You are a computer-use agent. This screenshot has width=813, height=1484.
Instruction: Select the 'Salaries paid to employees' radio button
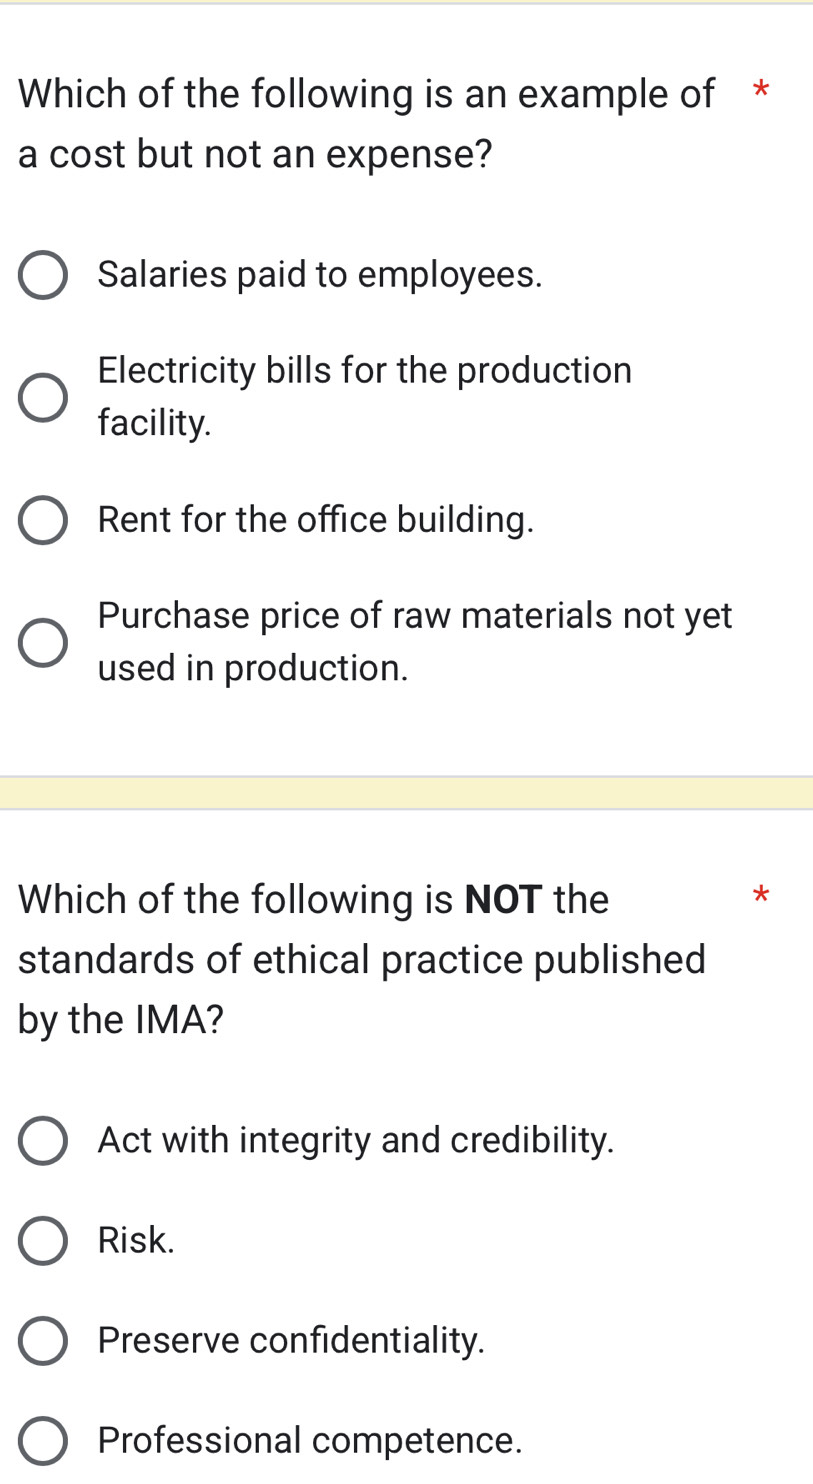[x=43, y=276]
